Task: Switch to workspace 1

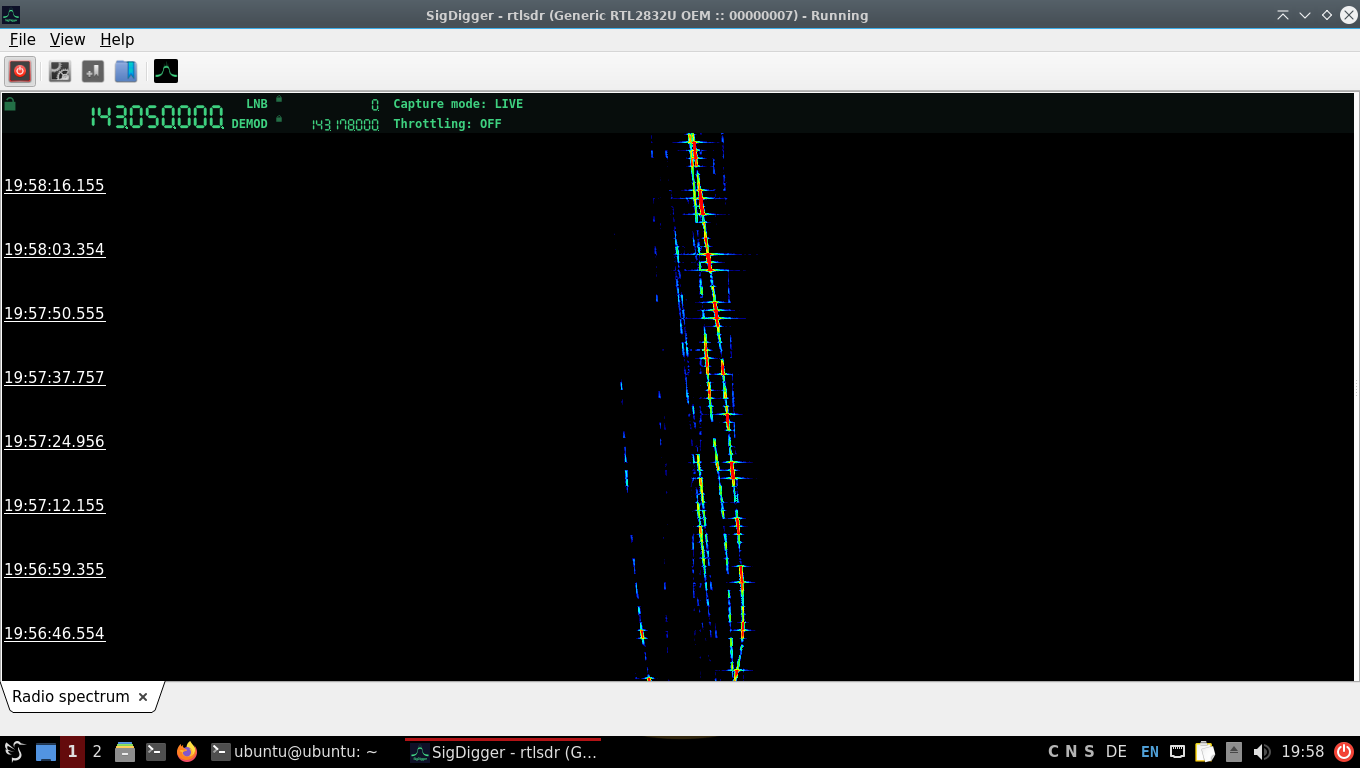Action: click(x=72, y=752)
